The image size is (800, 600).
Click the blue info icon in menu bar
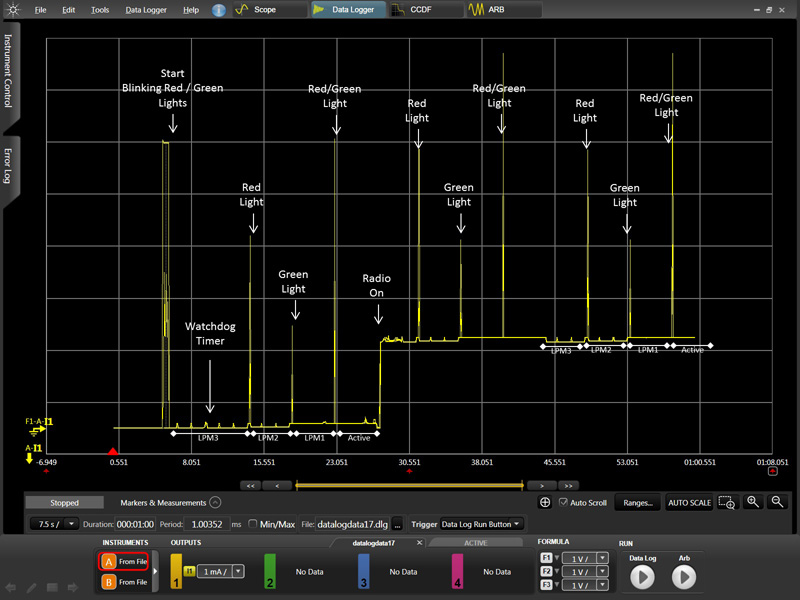219,10
